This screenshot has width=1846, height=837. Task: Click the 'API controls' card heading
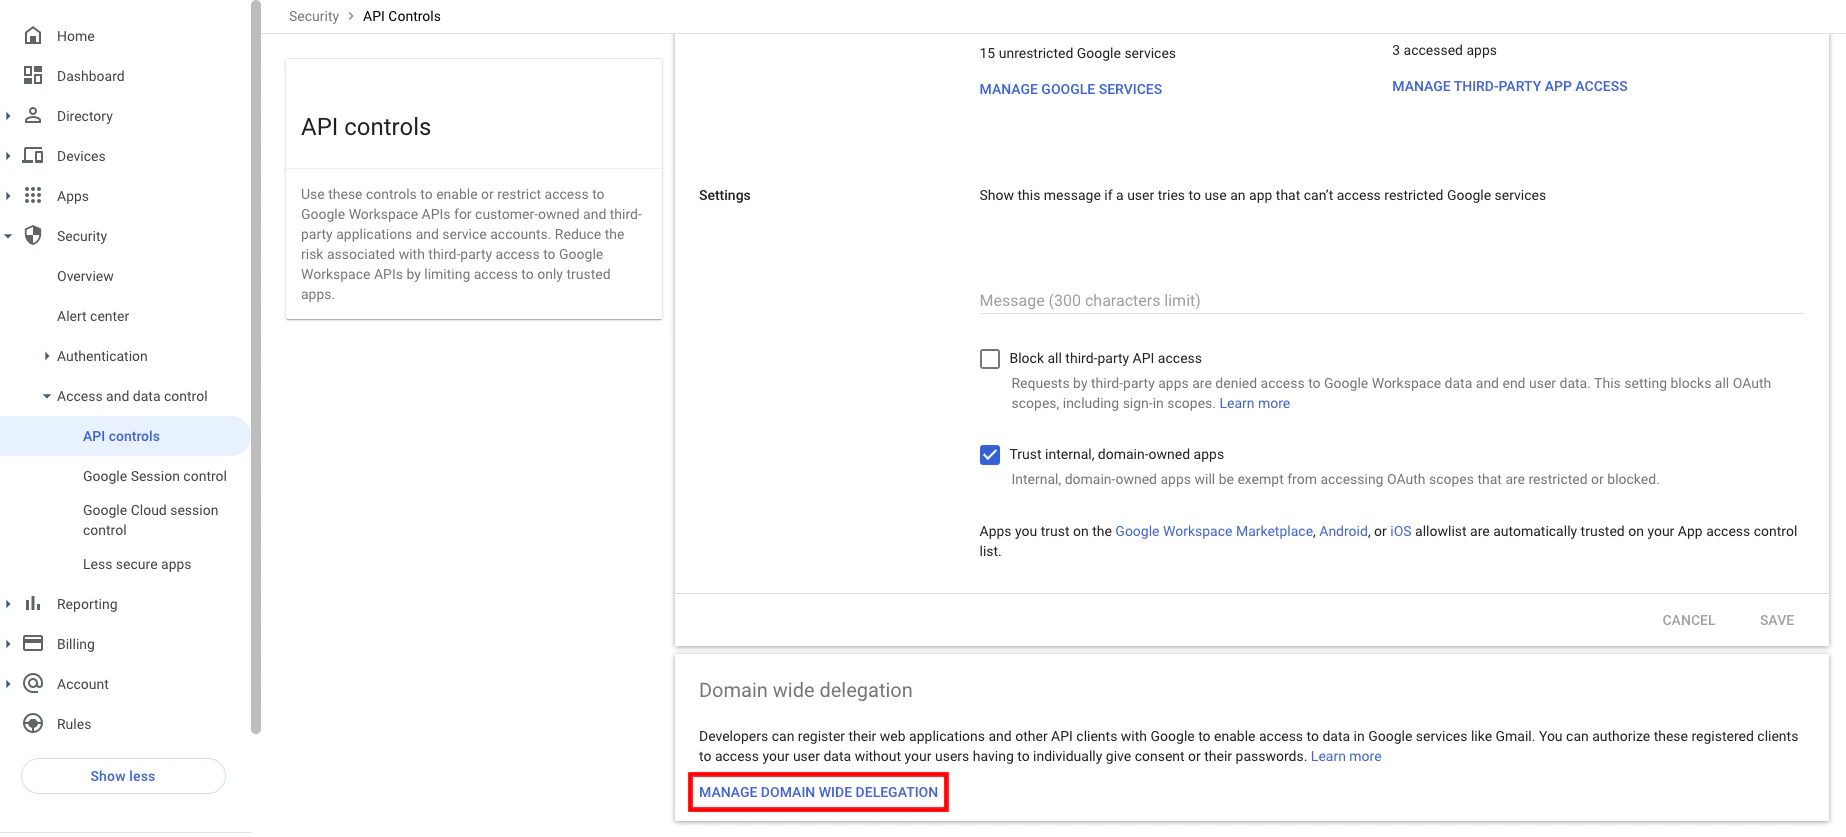[366, 127]
